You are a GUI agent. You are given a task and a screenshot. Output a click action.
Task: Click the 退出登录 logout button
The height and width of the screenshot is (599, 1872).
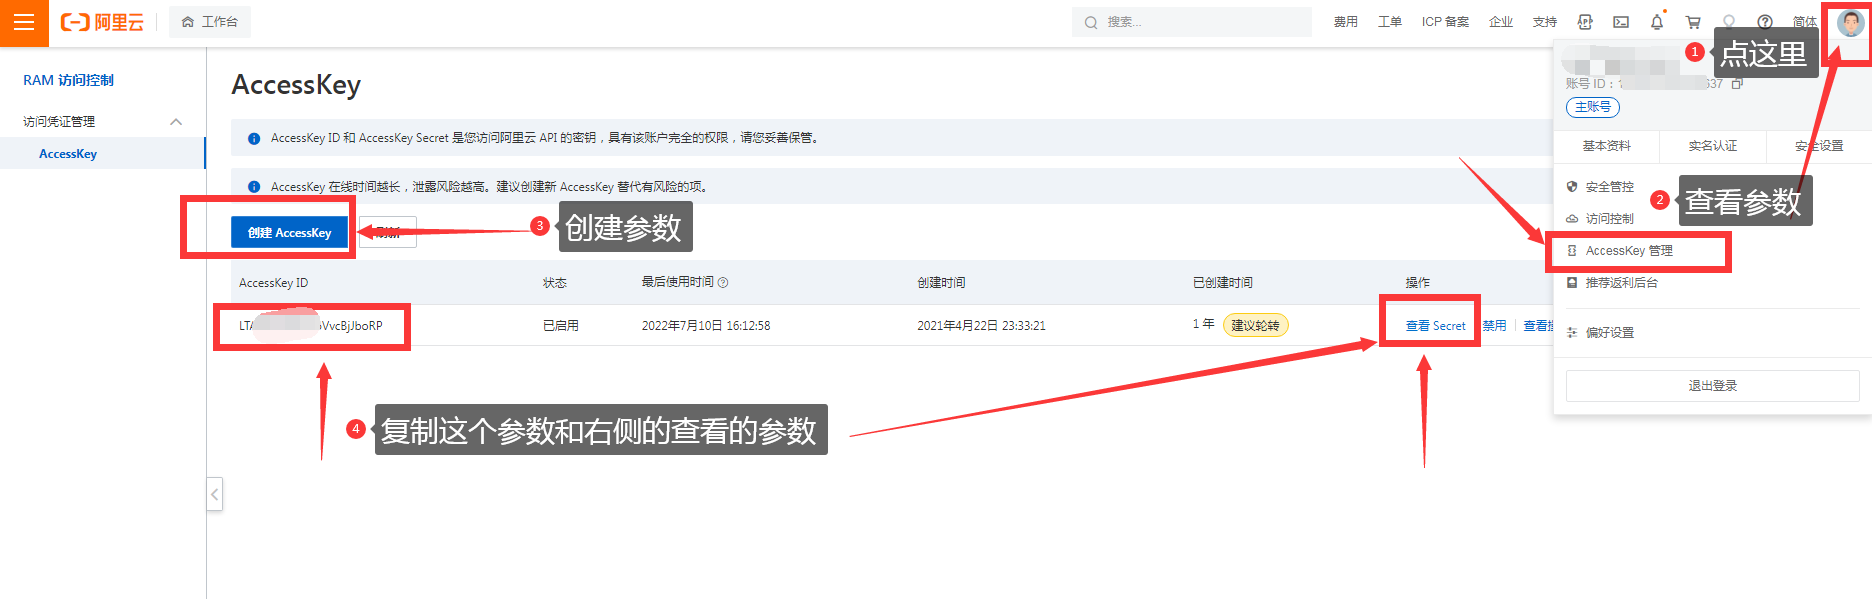pyautogui.click(x=1713, y=386)
